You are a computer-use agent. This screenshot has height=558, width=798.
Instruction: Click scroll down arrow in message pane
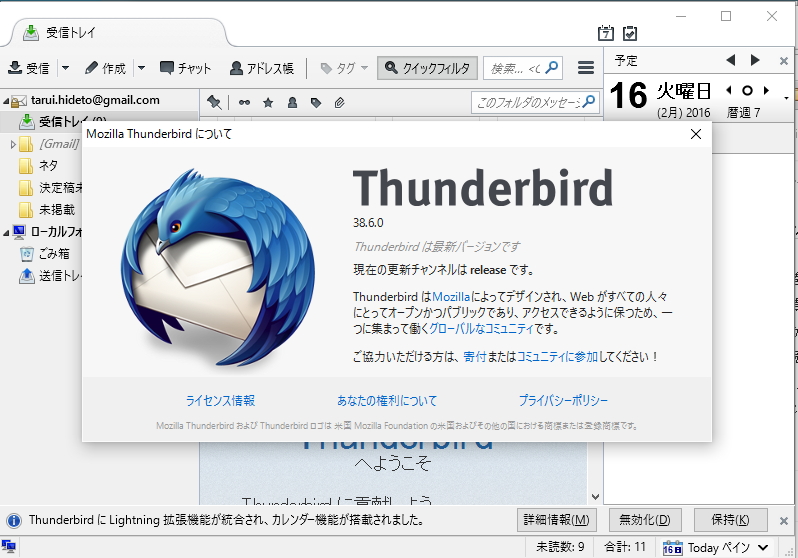click(x=595, y=497)
